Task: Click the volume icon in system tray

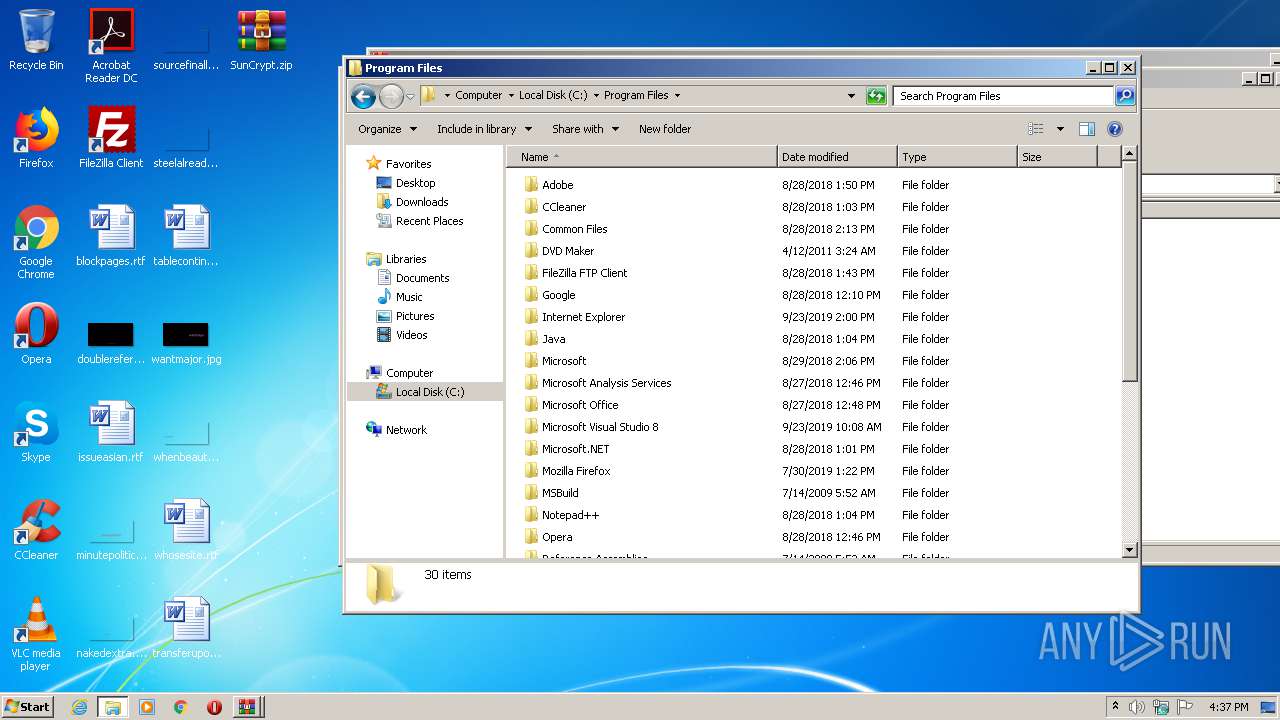Action: pyautogui.click(x=1137, y=707)
